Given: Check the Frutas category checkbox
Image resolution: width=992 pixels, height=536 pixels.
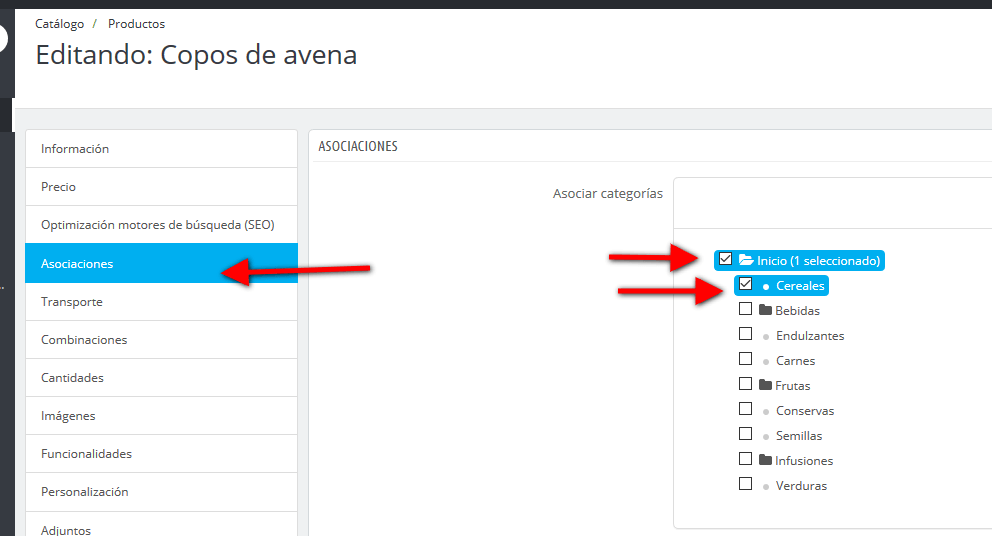Looking at the screenshot, I should point(745,383).
